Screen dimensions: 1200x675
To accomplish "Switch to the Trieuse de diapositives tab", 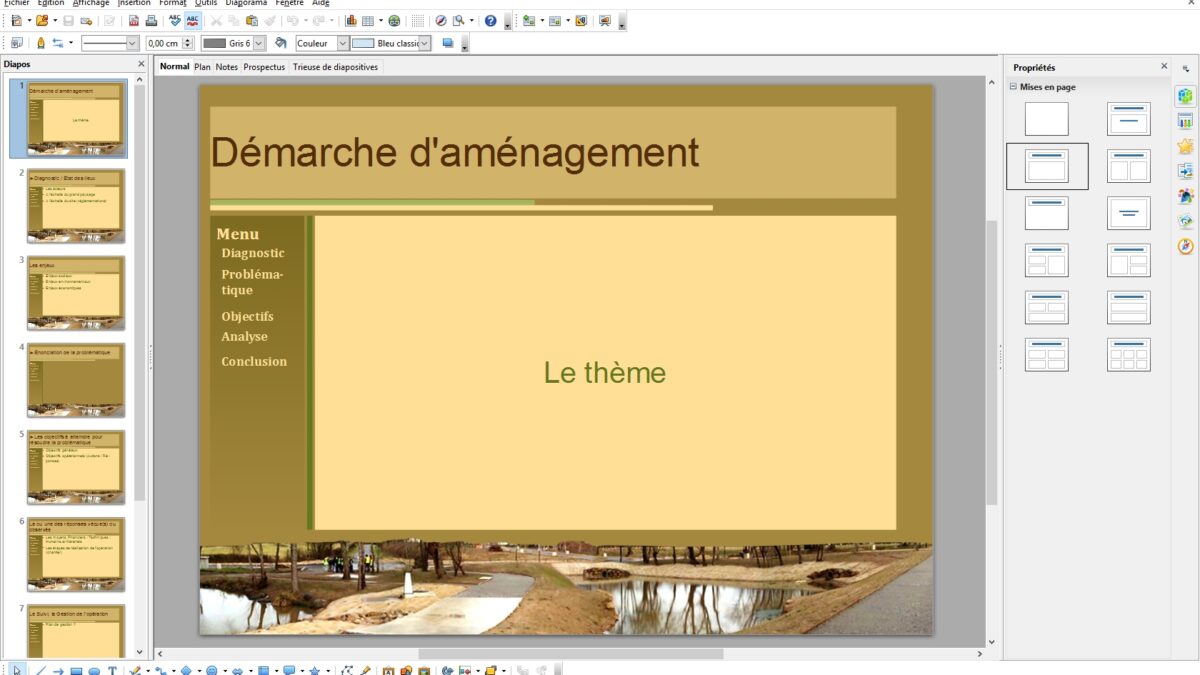I will point(335,67).
